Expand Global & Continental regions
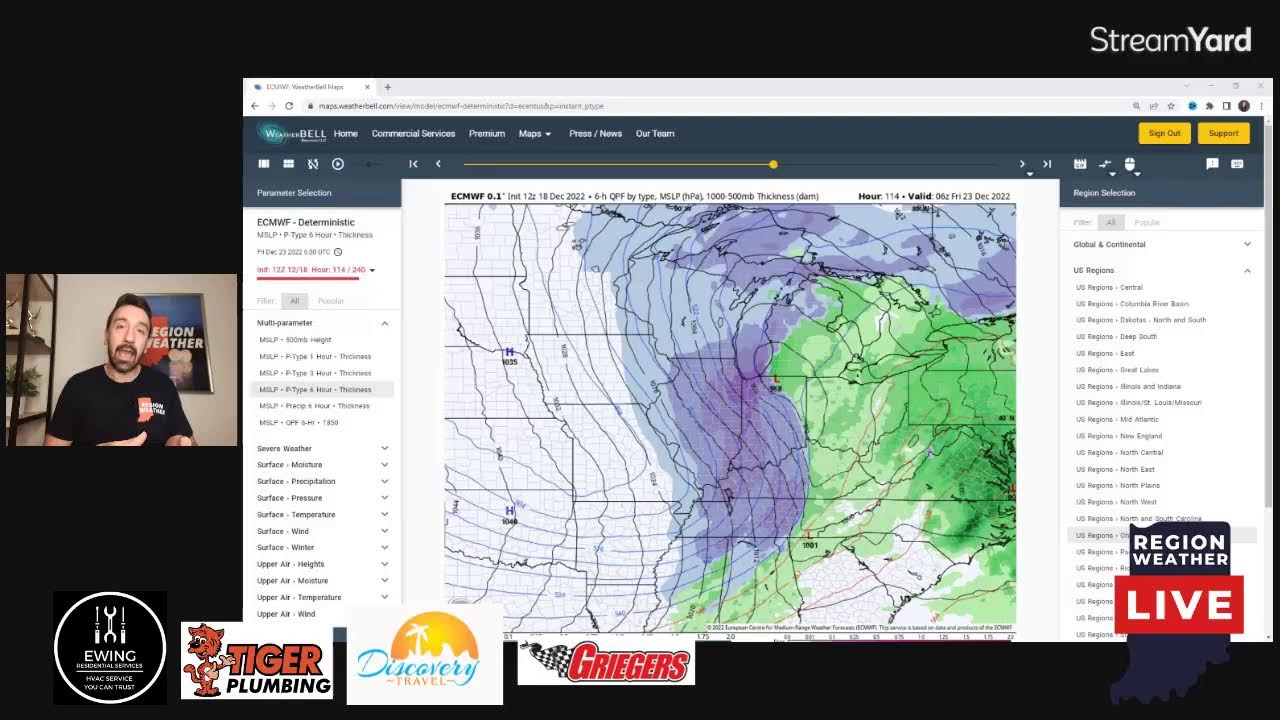Screen dimensions: 1280x720 1247,244
